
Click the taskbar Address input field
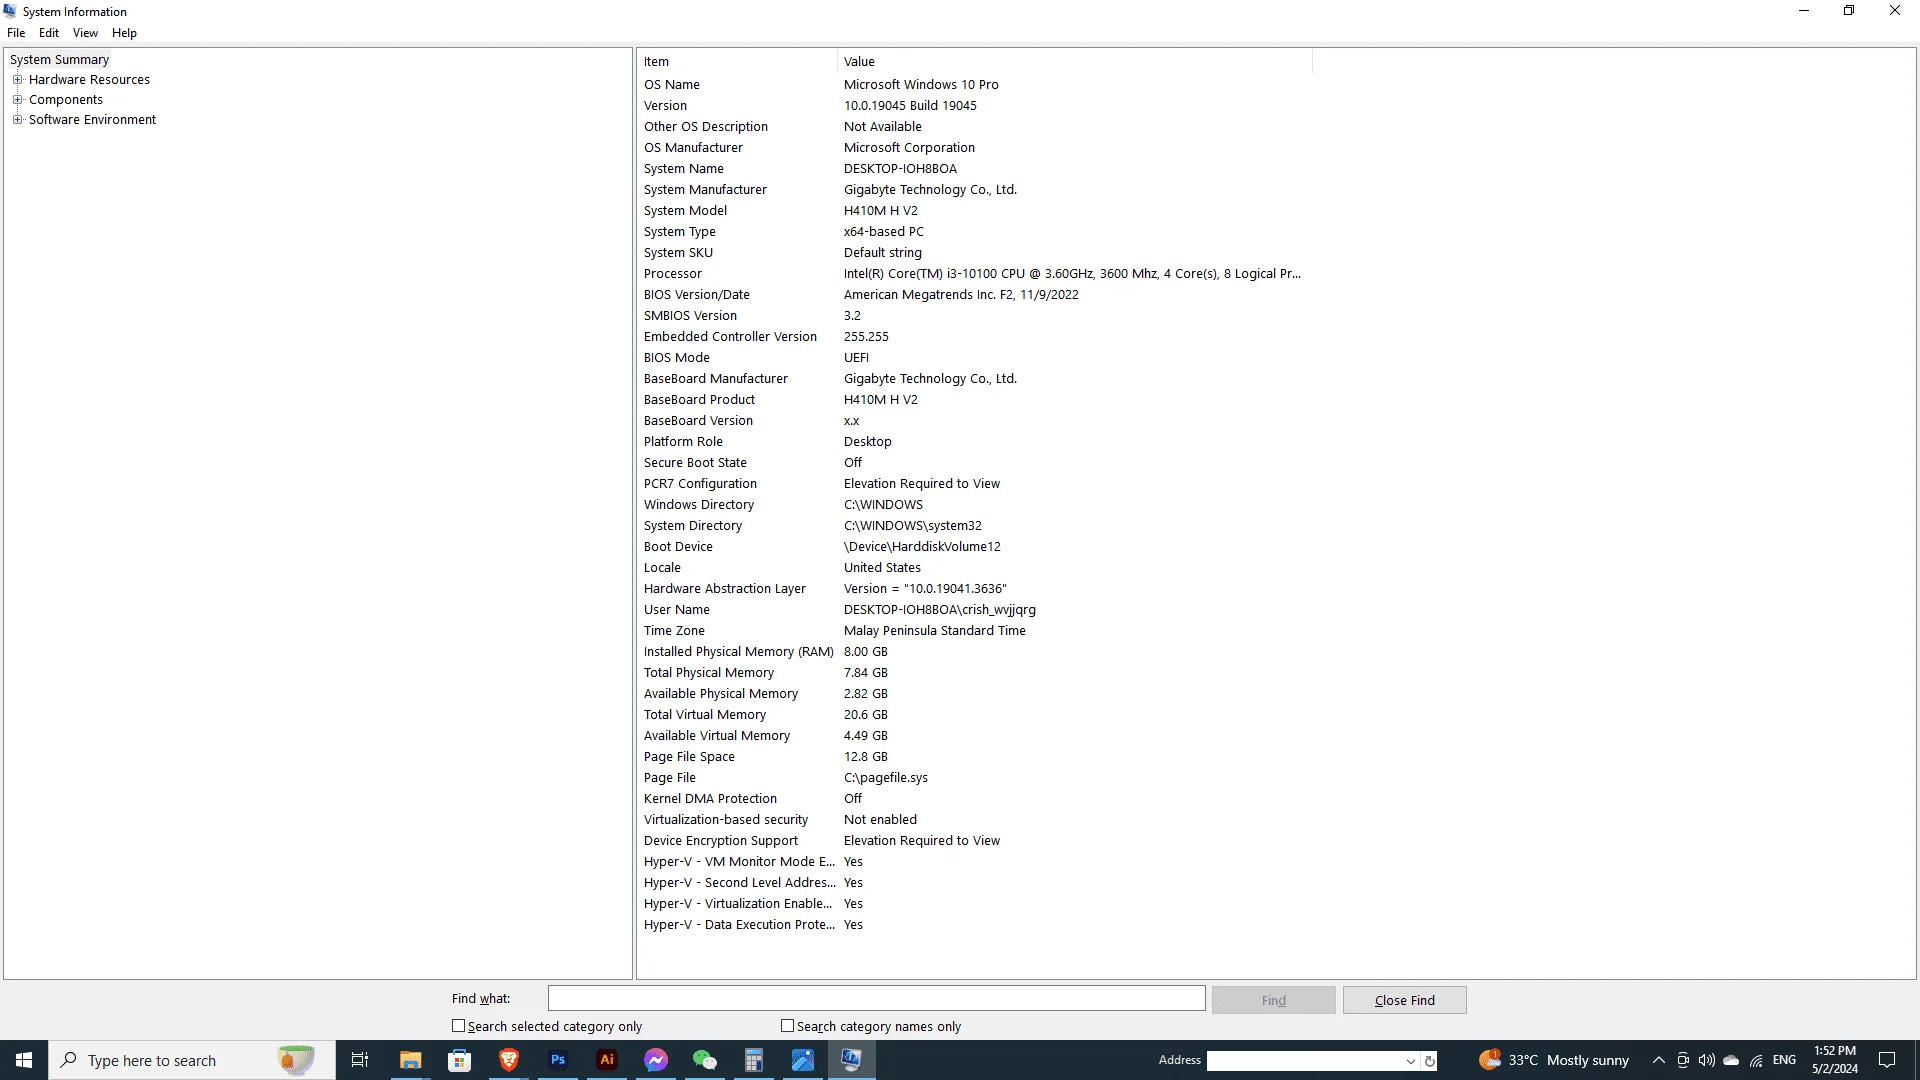pos(1304,1061)
